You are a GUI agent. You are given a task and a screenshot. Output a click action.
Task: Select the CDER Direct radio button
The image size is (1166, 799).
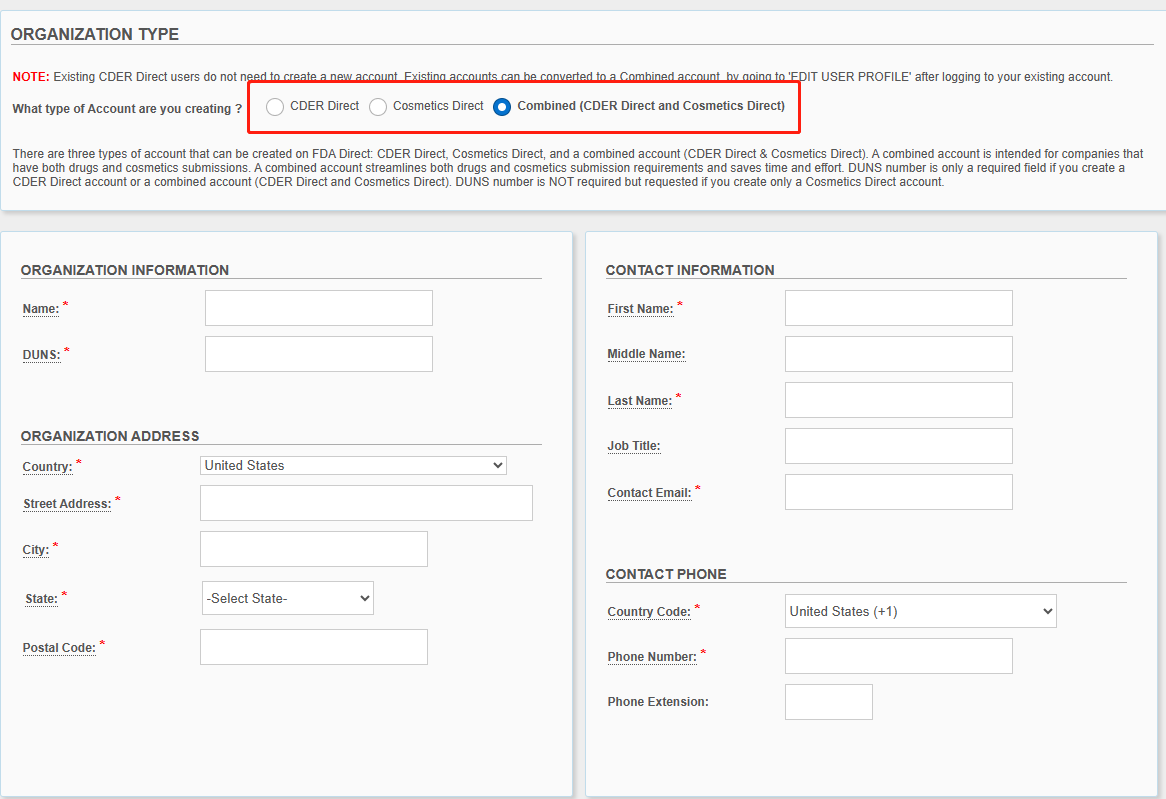point(275,107)
